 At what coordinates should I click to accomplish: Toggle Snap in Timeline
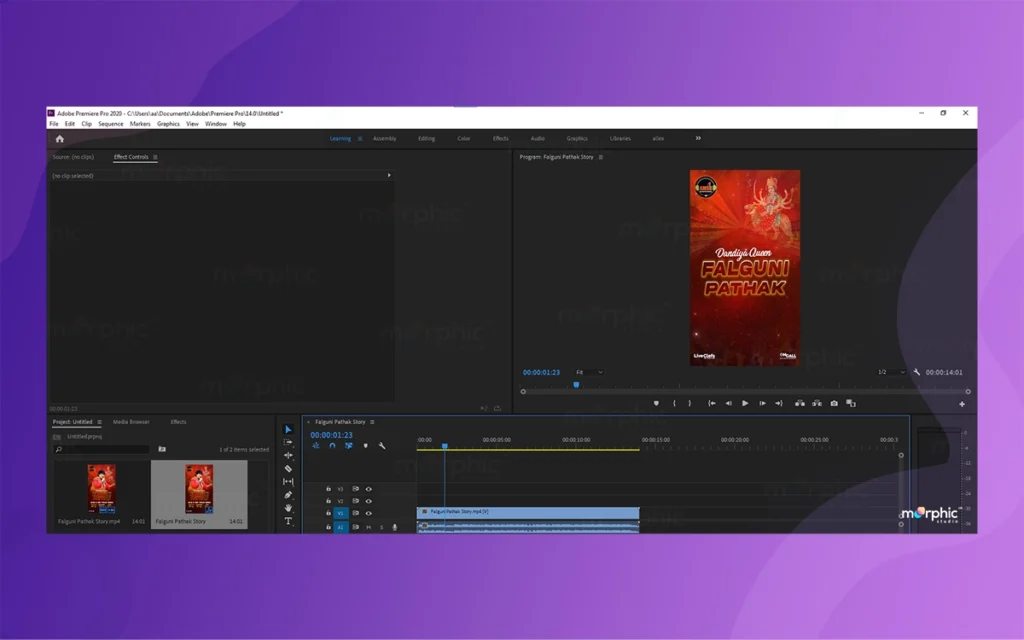[332, 446]
